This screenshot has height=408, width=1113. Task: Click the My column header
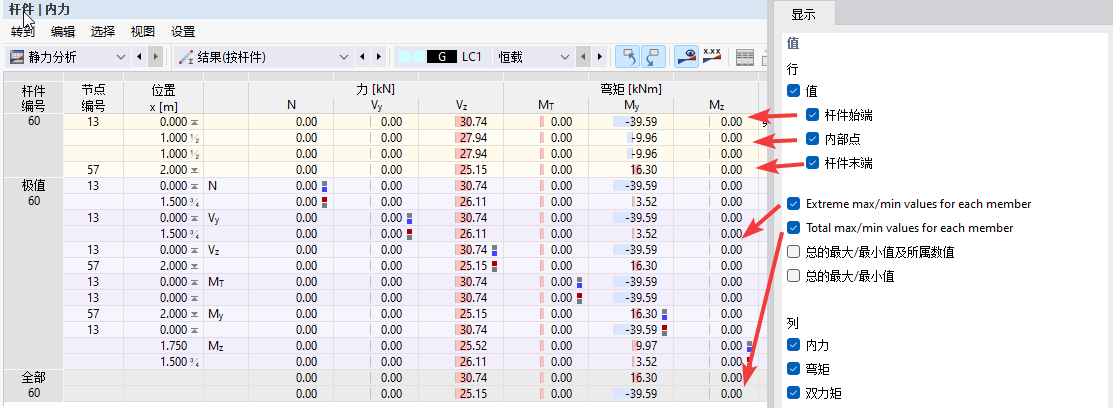630,106
